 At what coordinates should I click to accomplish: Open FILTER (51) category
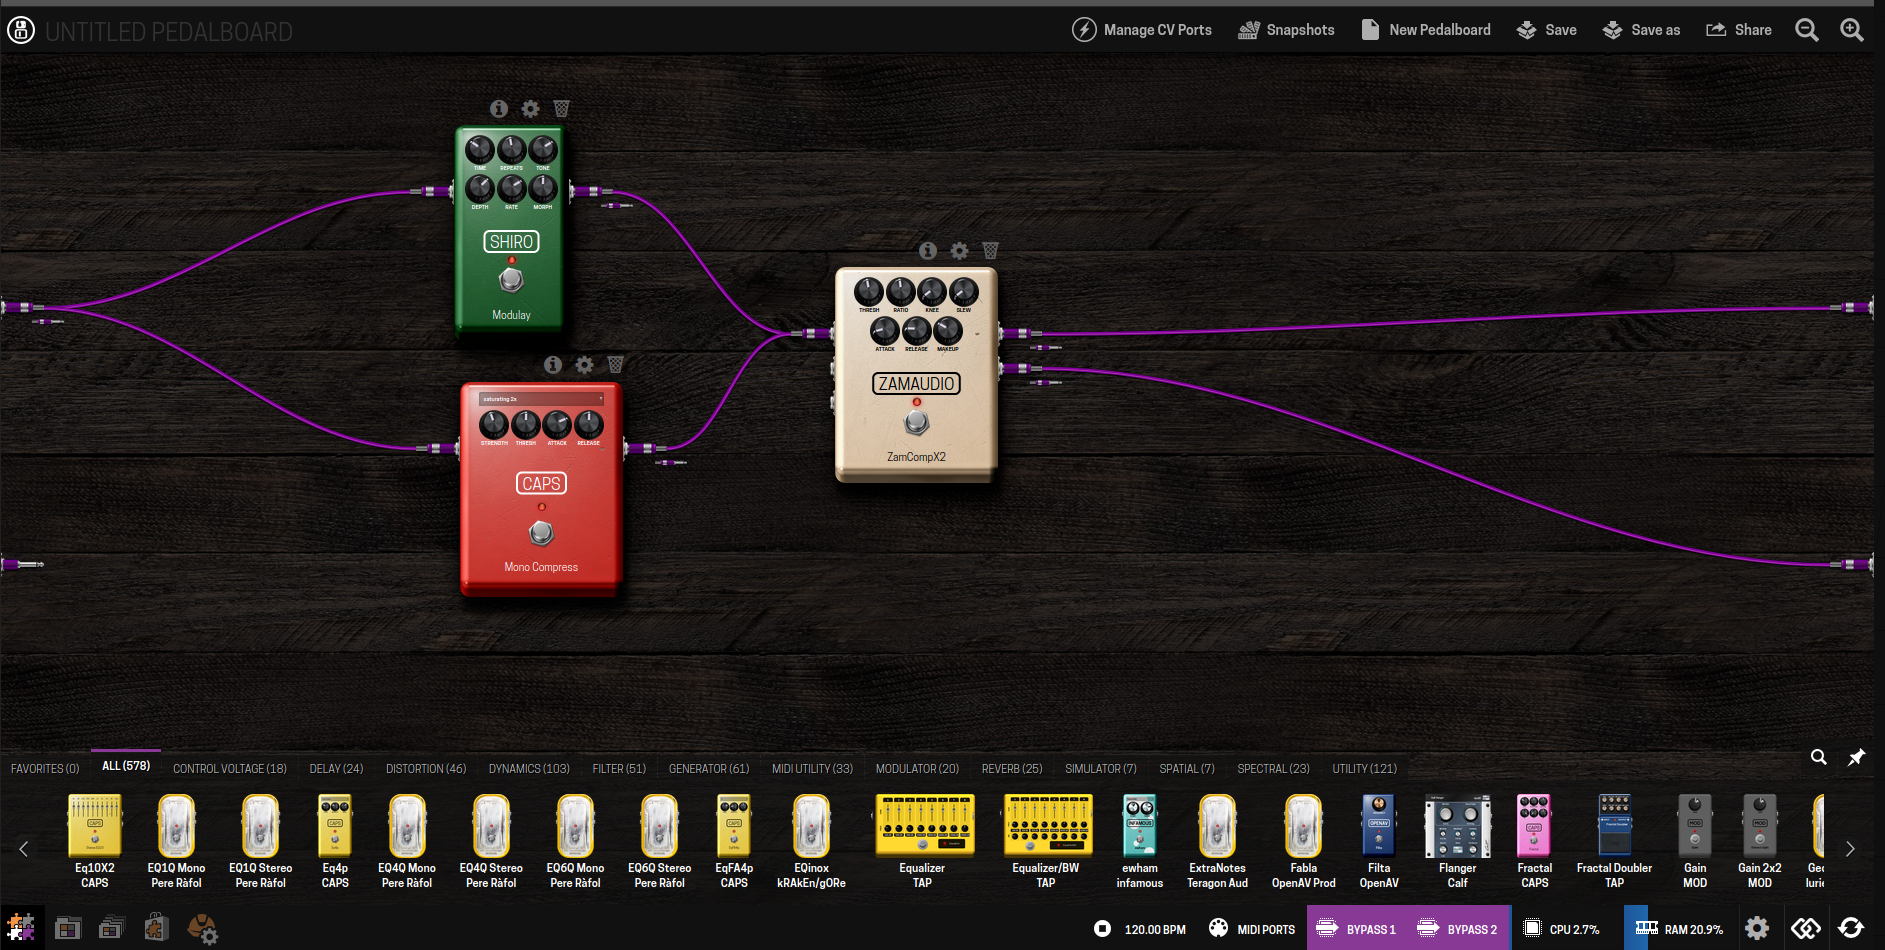point(619,769)
